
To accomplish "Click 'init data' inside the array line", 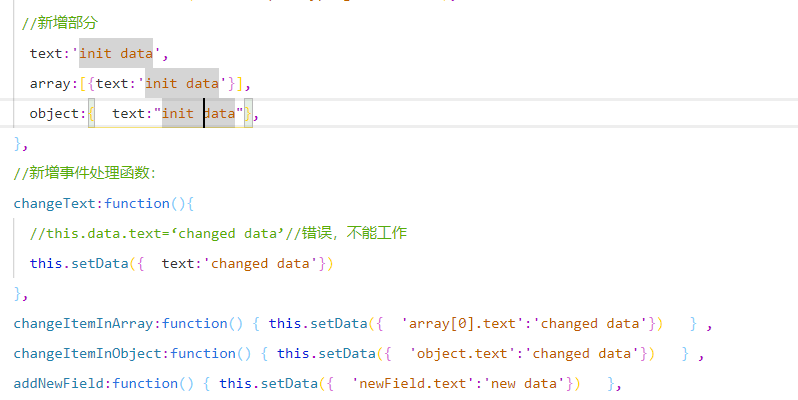I will click(182, 83).
